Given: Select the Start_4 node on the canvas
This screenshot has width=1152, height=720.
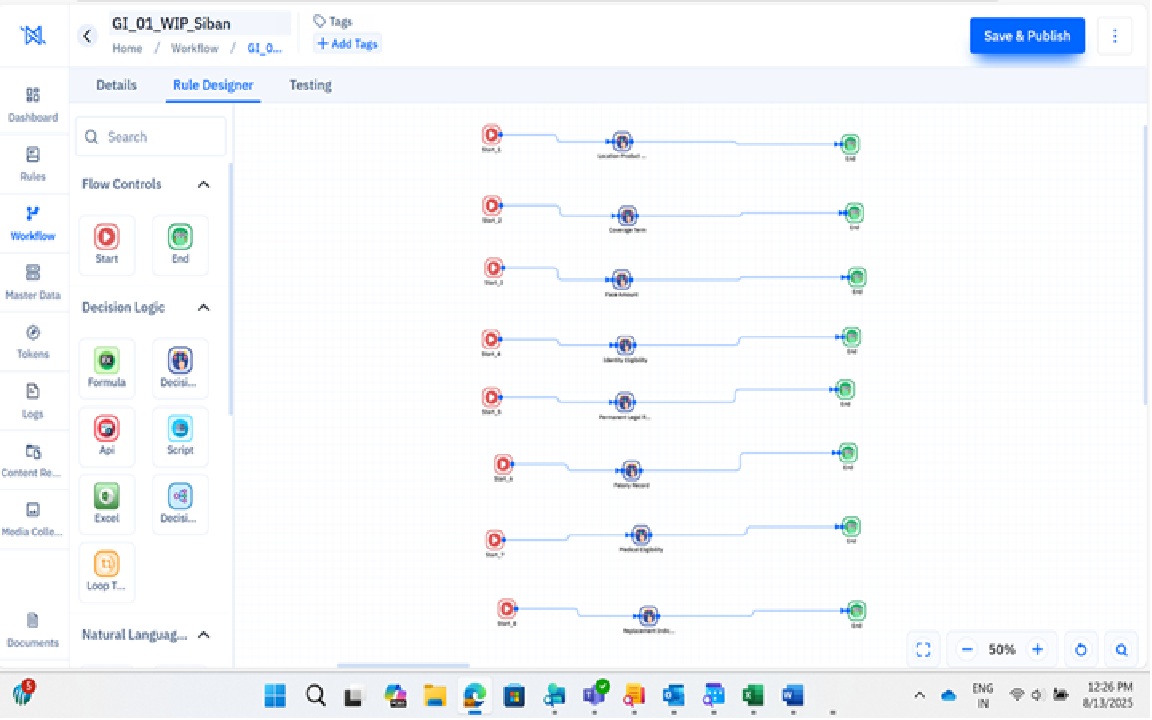Looking at the screenshot, I should coord(492,339).
